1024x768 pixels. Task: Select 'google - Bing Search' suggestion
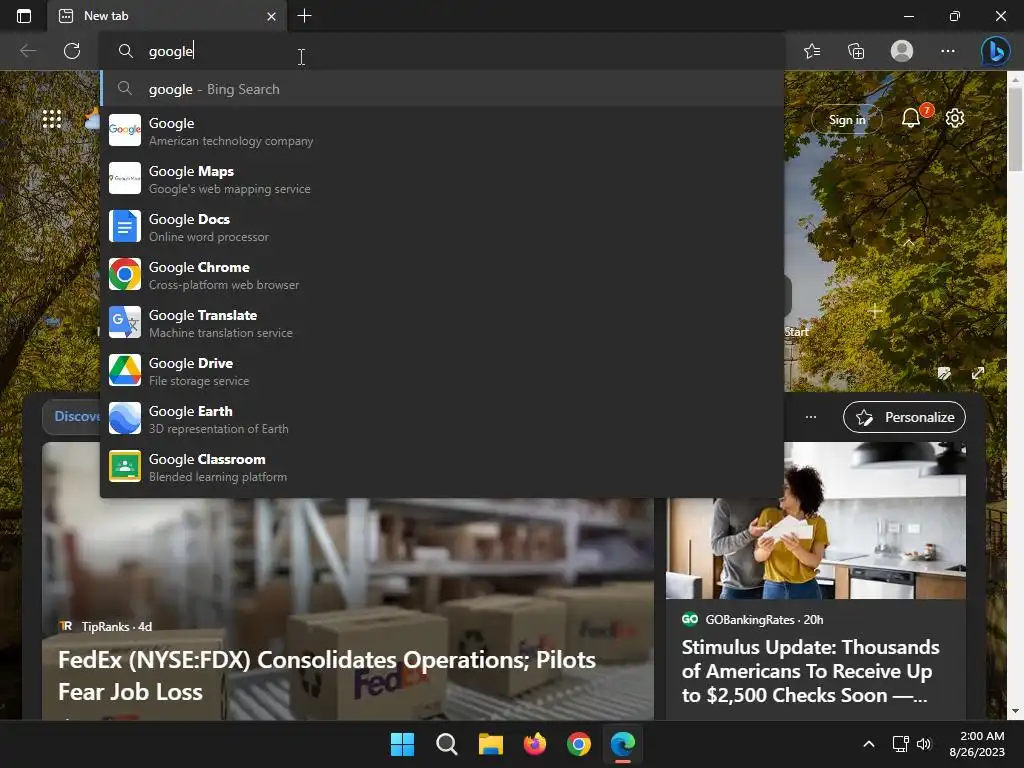pos(442,89)
